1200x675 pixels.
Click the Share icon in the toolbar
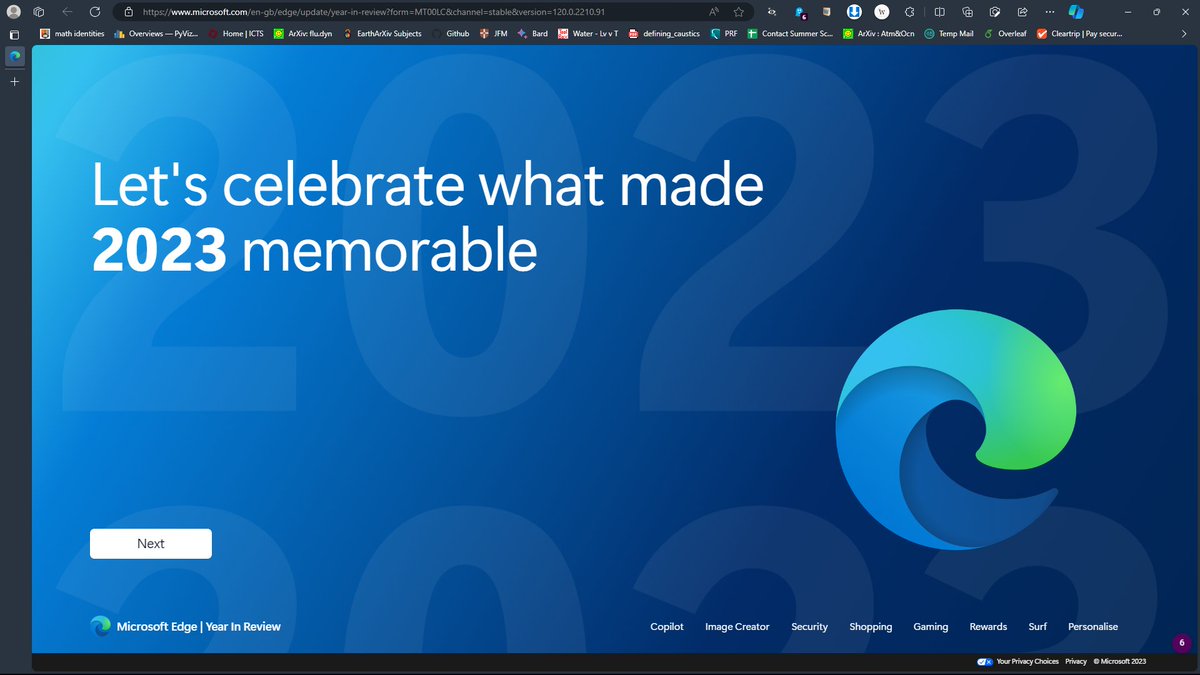click(x=1023, y=12)
